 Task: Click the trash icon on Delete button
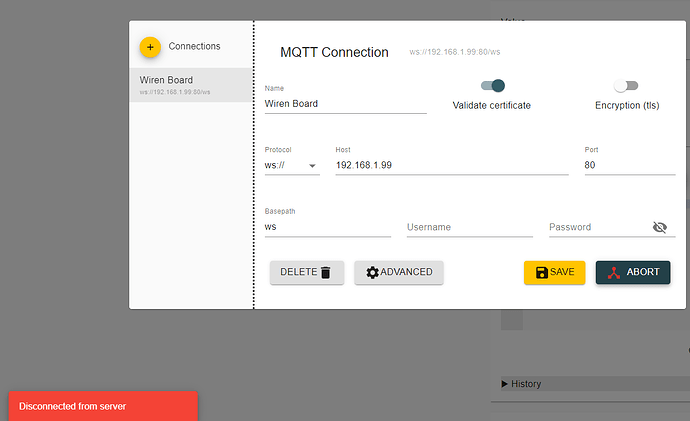[325, 272]
